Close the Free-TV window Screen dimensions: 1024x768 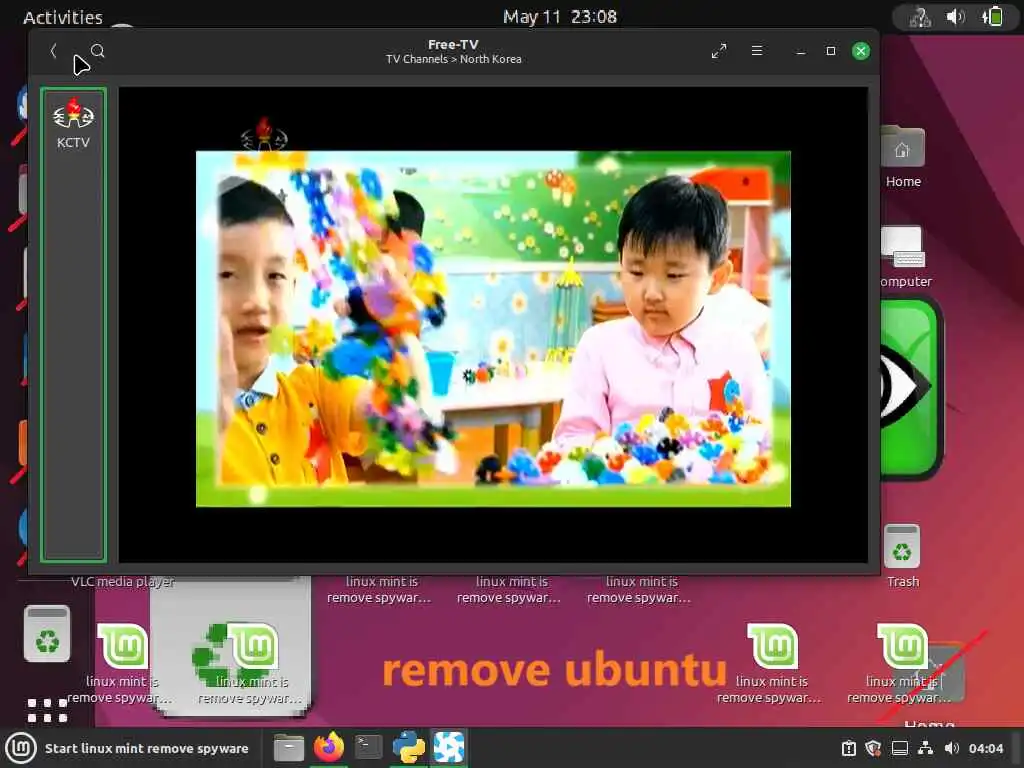[x=861, y=51]
